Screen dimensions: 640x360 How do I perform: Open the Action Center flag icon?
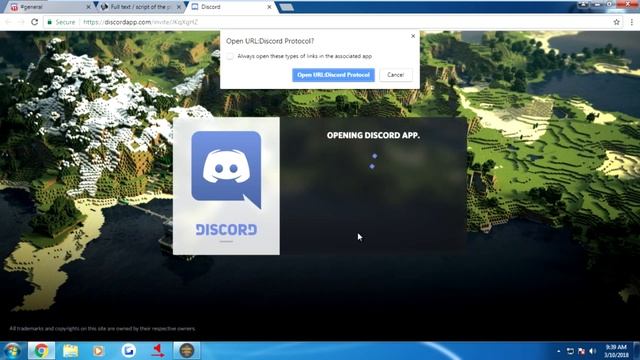(582, 351)
